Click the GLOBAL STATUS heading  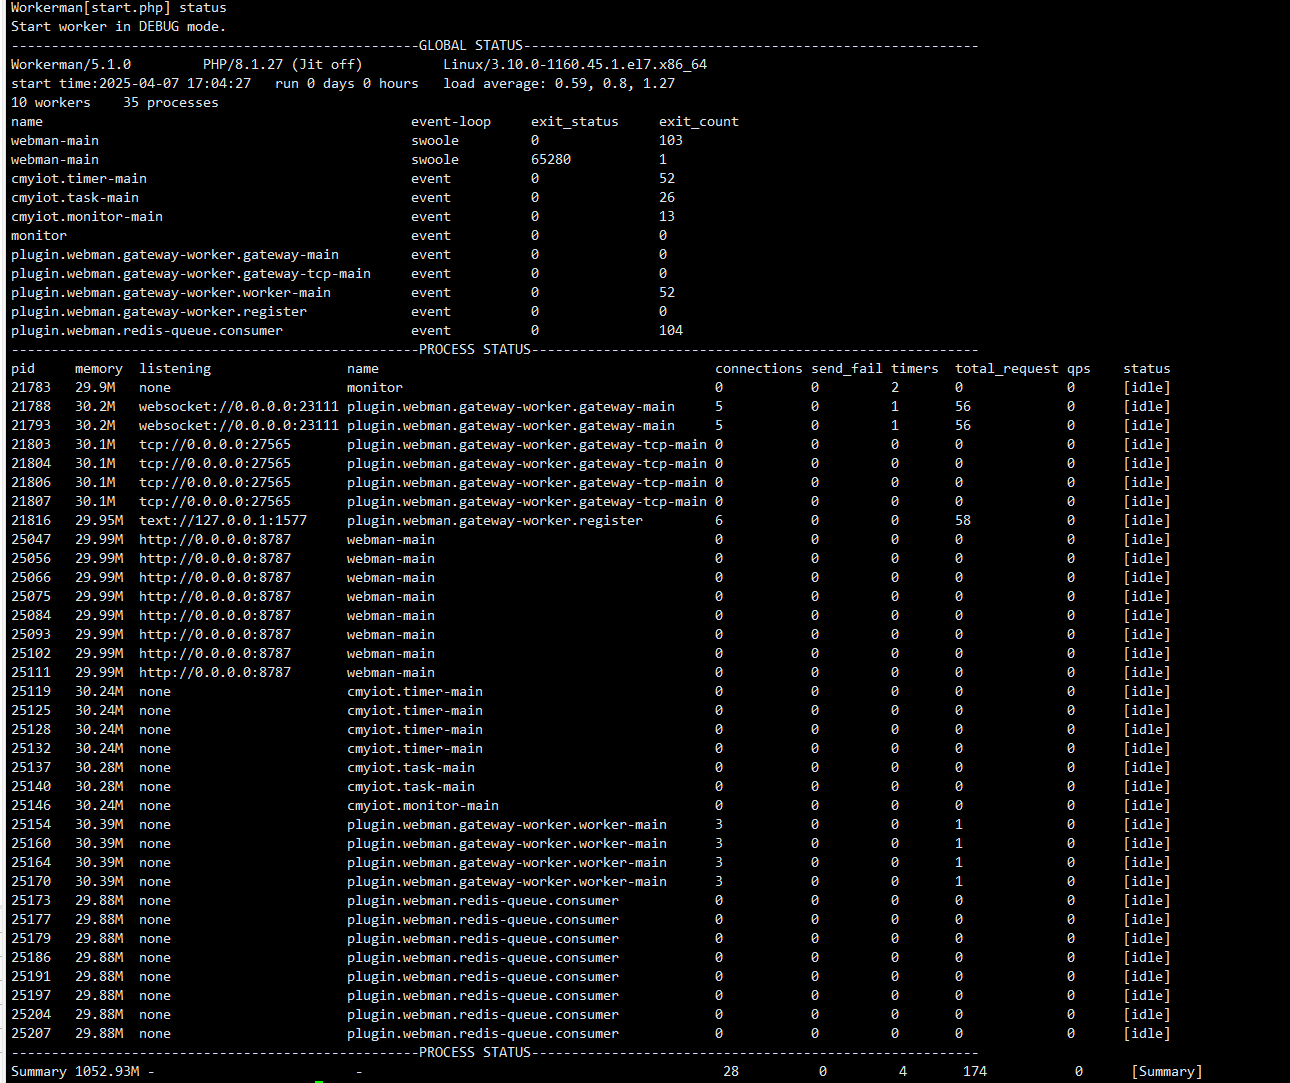tap(471, 45)
